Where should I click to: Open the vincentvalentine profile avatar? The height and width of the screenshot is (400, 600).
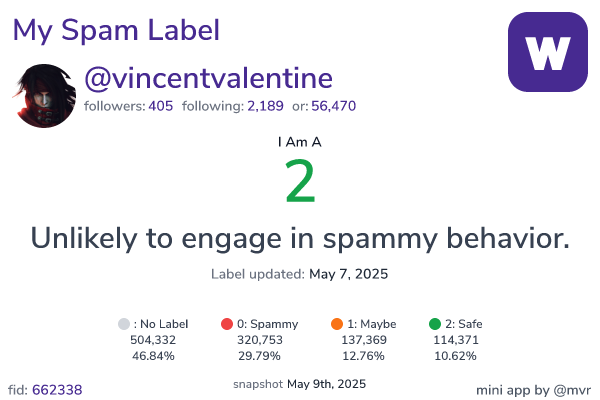click(44, 96)
